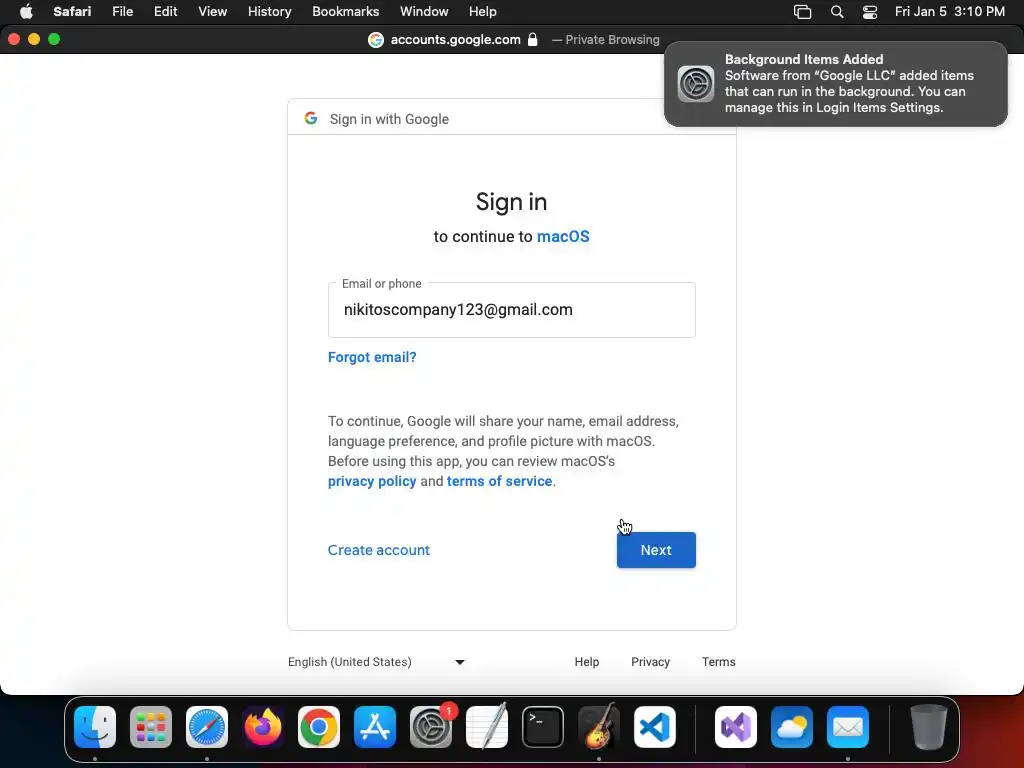Click the date and time in menu bar
This screenshot has height=768, width=1024.
pos(950,12)
